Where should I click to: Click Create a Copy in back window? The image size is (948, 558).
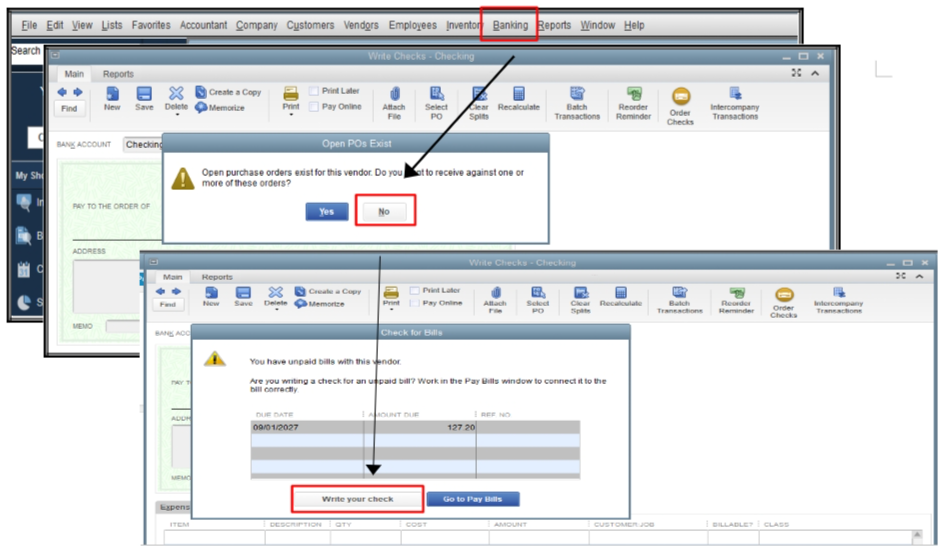pos(228,92)
